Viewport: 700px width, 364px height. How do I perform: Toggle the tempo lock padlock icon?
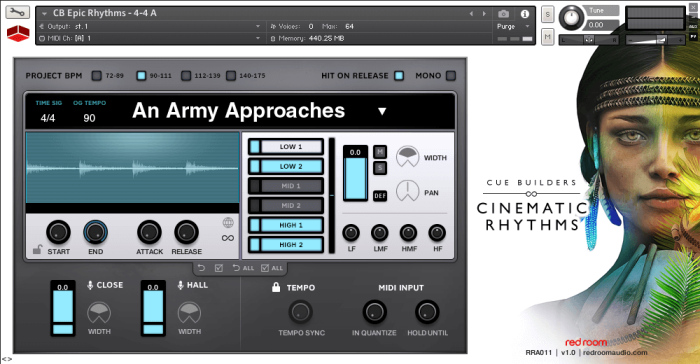pos(276,287)
